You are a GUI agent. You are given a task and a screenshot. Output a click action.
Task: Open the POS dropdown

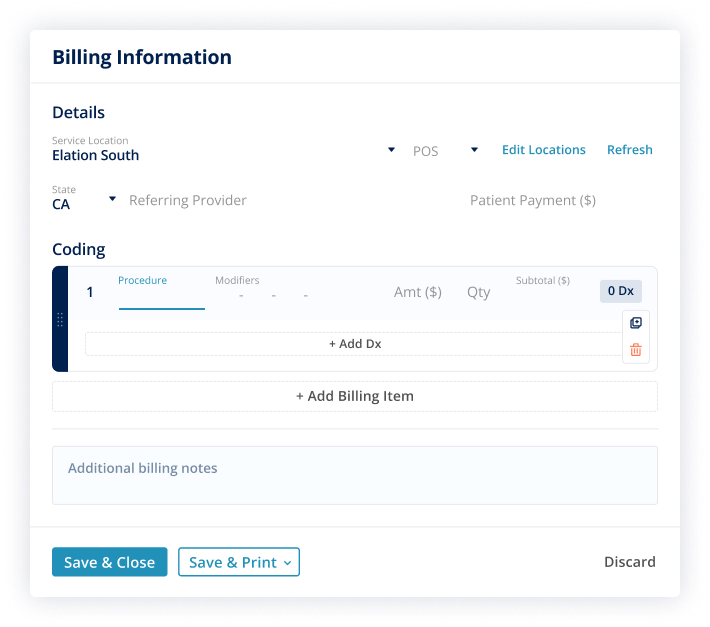click(474, 150)
